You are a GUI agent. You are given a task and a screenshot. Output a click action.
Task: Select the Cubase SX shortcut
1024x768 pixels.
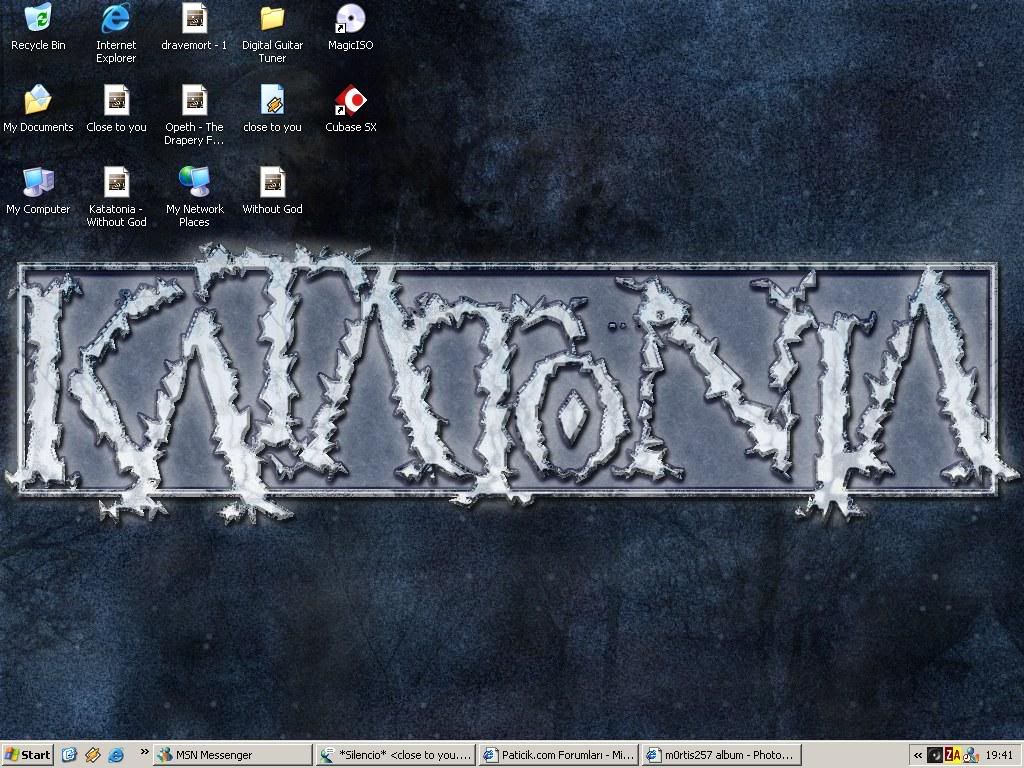click(350, 101)
